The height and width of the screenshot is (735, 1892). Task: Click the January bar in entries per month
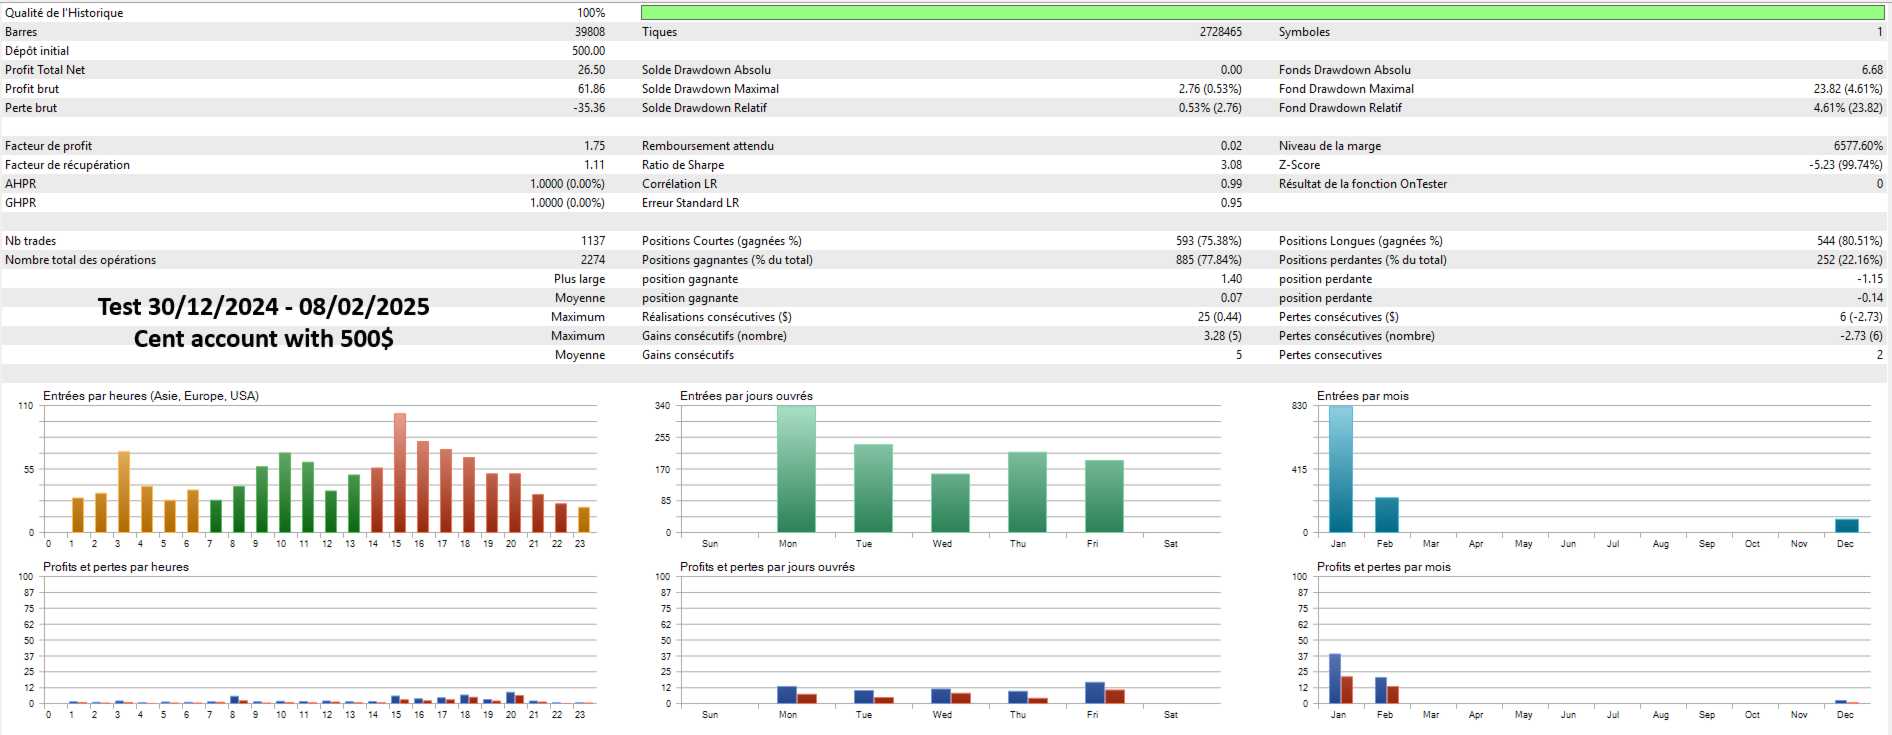tap(1341, 469)
